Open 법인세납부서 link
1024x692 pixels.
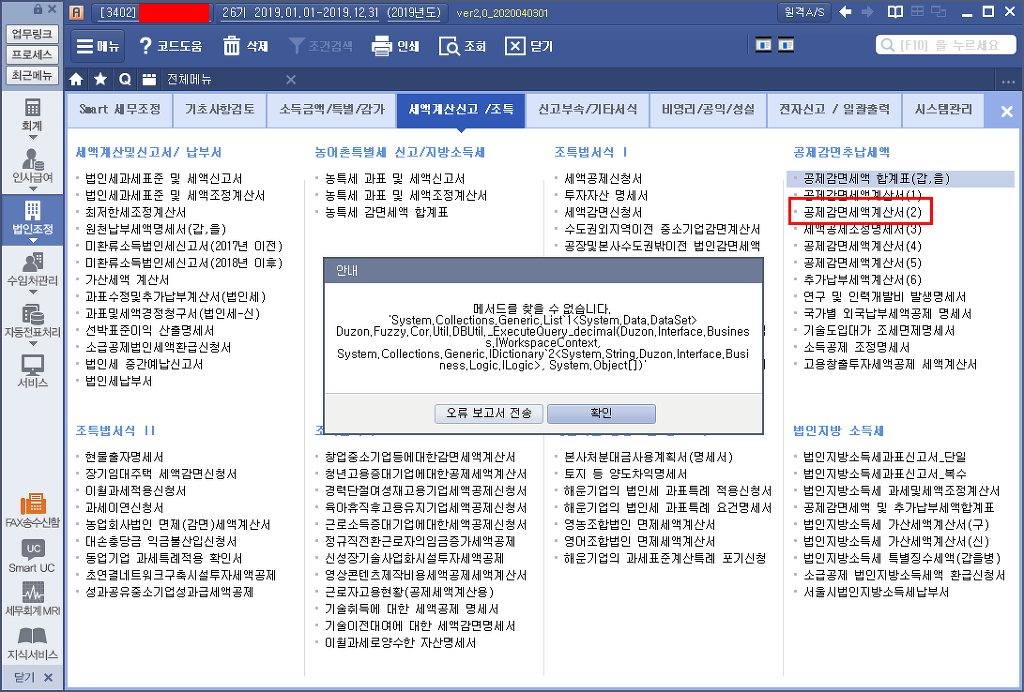tap(125, 380)
